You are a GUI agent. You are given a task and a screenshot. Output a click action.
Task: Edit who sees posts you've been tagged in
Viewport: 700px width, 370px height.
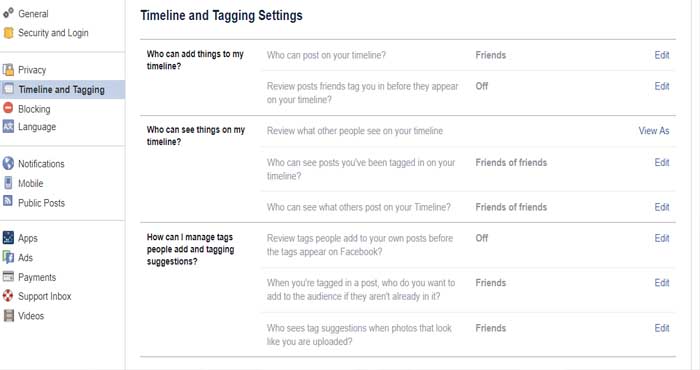coord(662,162)
